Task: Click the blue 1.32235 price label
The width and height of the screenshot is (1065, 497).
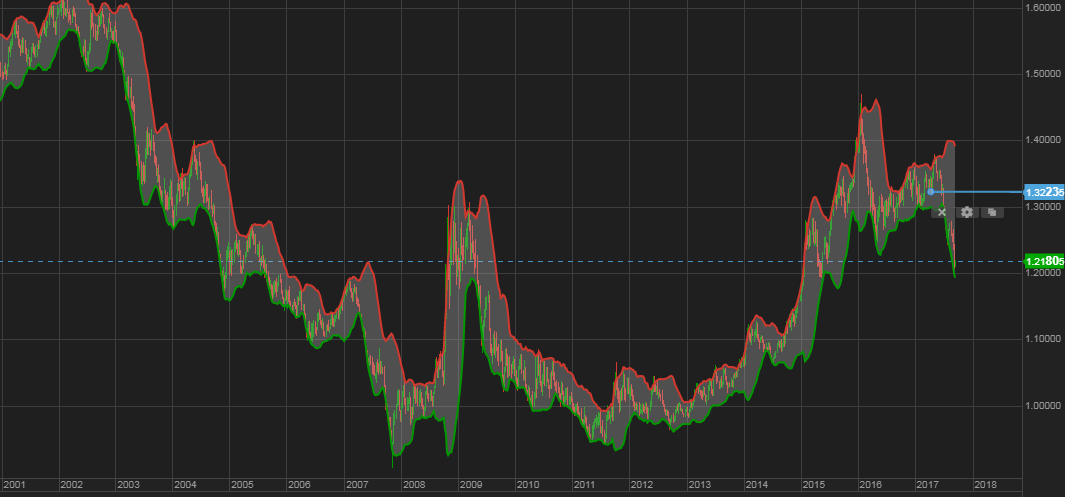Action: point(1043,192)
